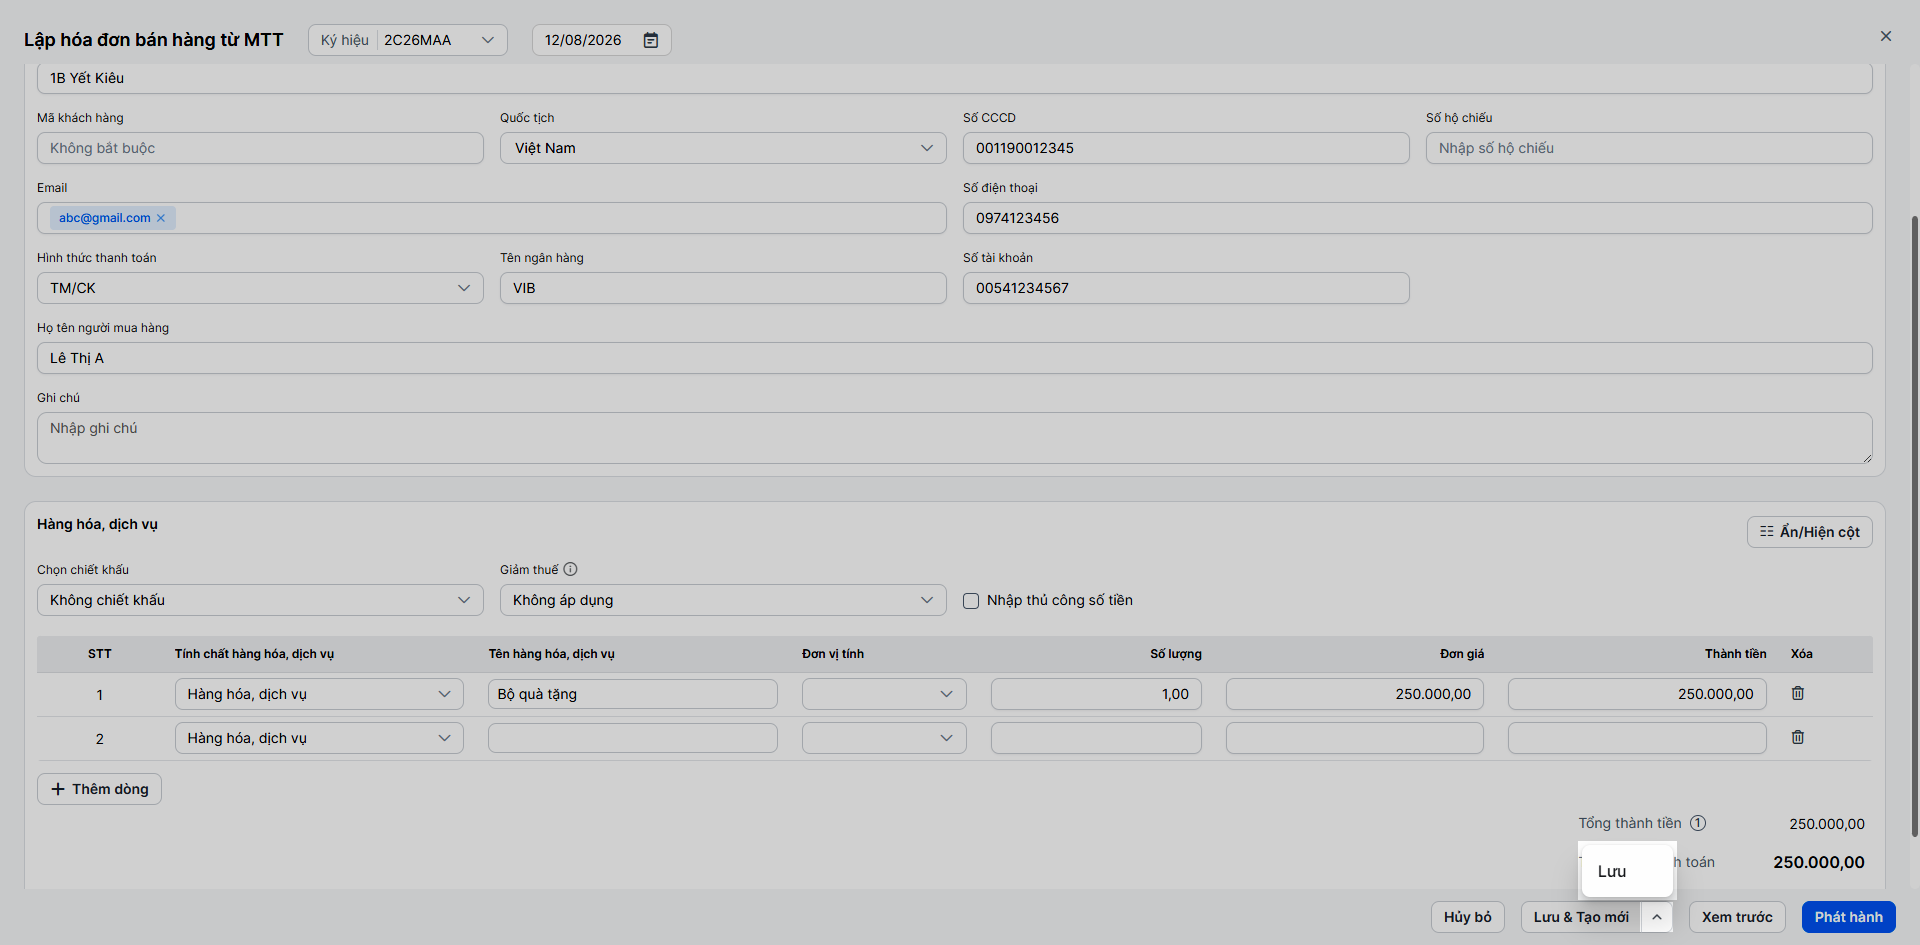The width and height of the screenshot is (1920, 945).
Task: Click the Đơn giá column header
Action: [1461, 654]
